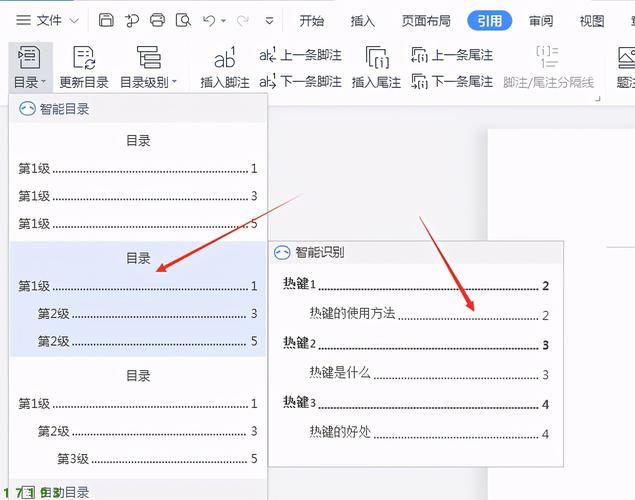Switch to the 开始 tab
Screen dimensions: 635x500
pyautogui.click(x=311, y=21)
